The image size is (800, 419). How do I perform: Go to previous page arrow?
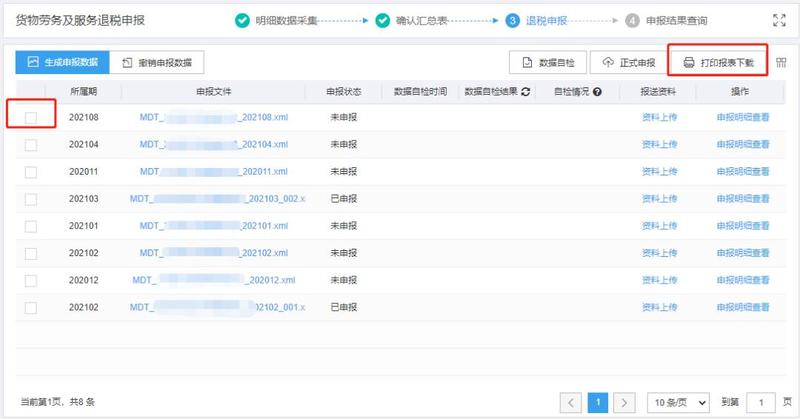(571, 402)
